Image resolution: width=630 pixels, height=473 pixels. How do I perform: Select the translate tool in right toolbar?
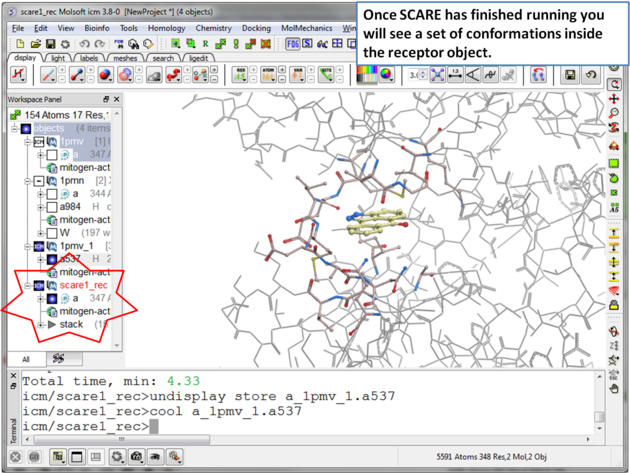[615, 100]
